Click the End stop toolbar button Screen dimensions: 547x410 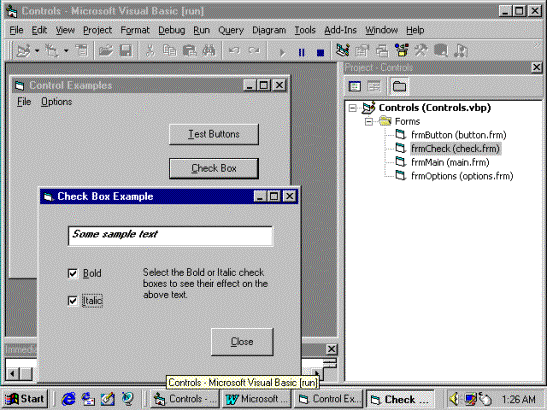coord(320,53)
